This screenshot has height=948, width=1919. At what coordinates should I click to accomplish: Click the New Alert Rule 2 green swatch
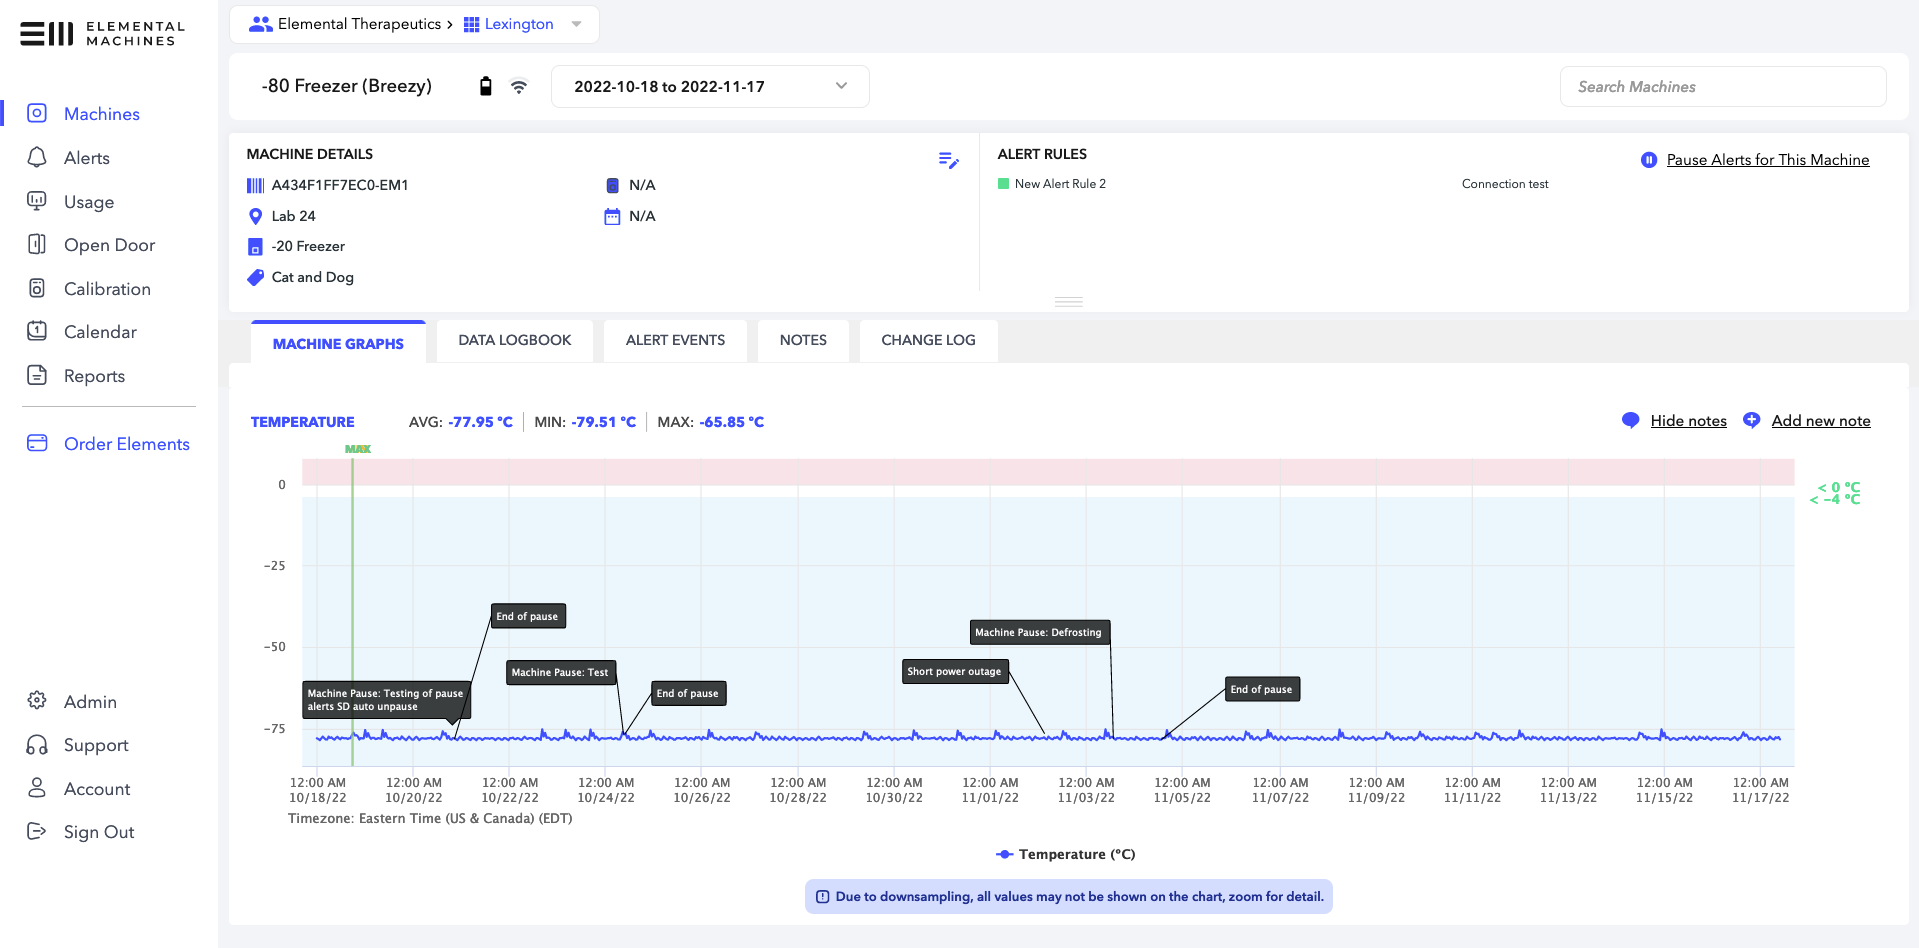1003,184
